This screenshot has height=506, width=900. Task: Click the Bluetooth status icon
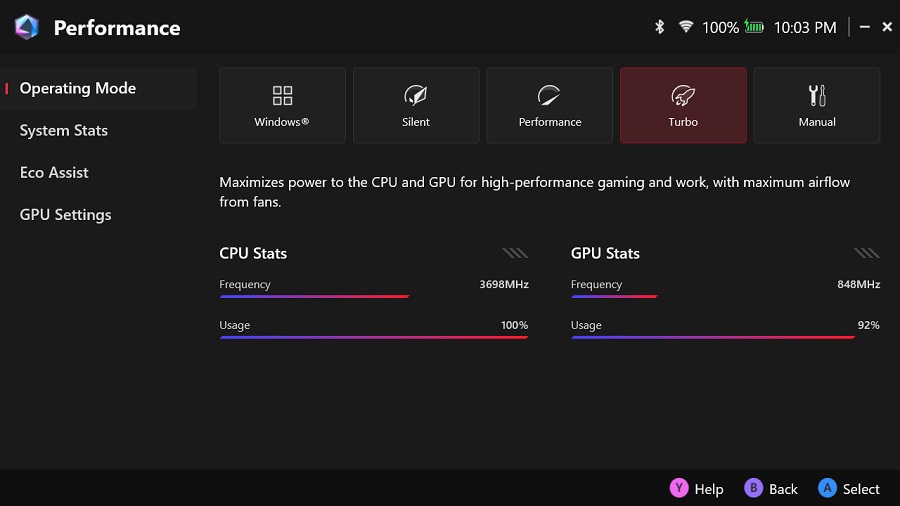tap(660, 28)
